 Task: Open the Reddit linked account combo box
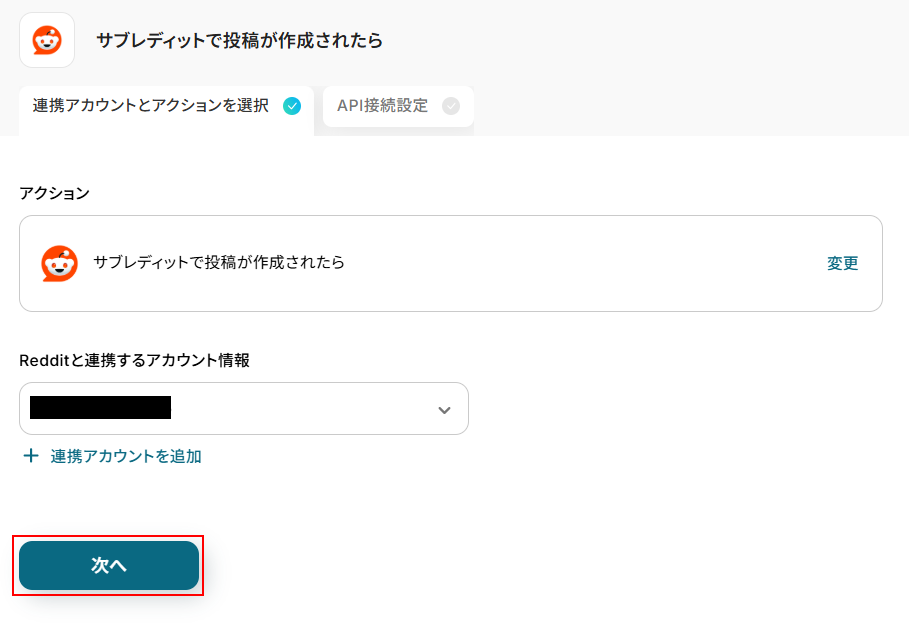300,409
